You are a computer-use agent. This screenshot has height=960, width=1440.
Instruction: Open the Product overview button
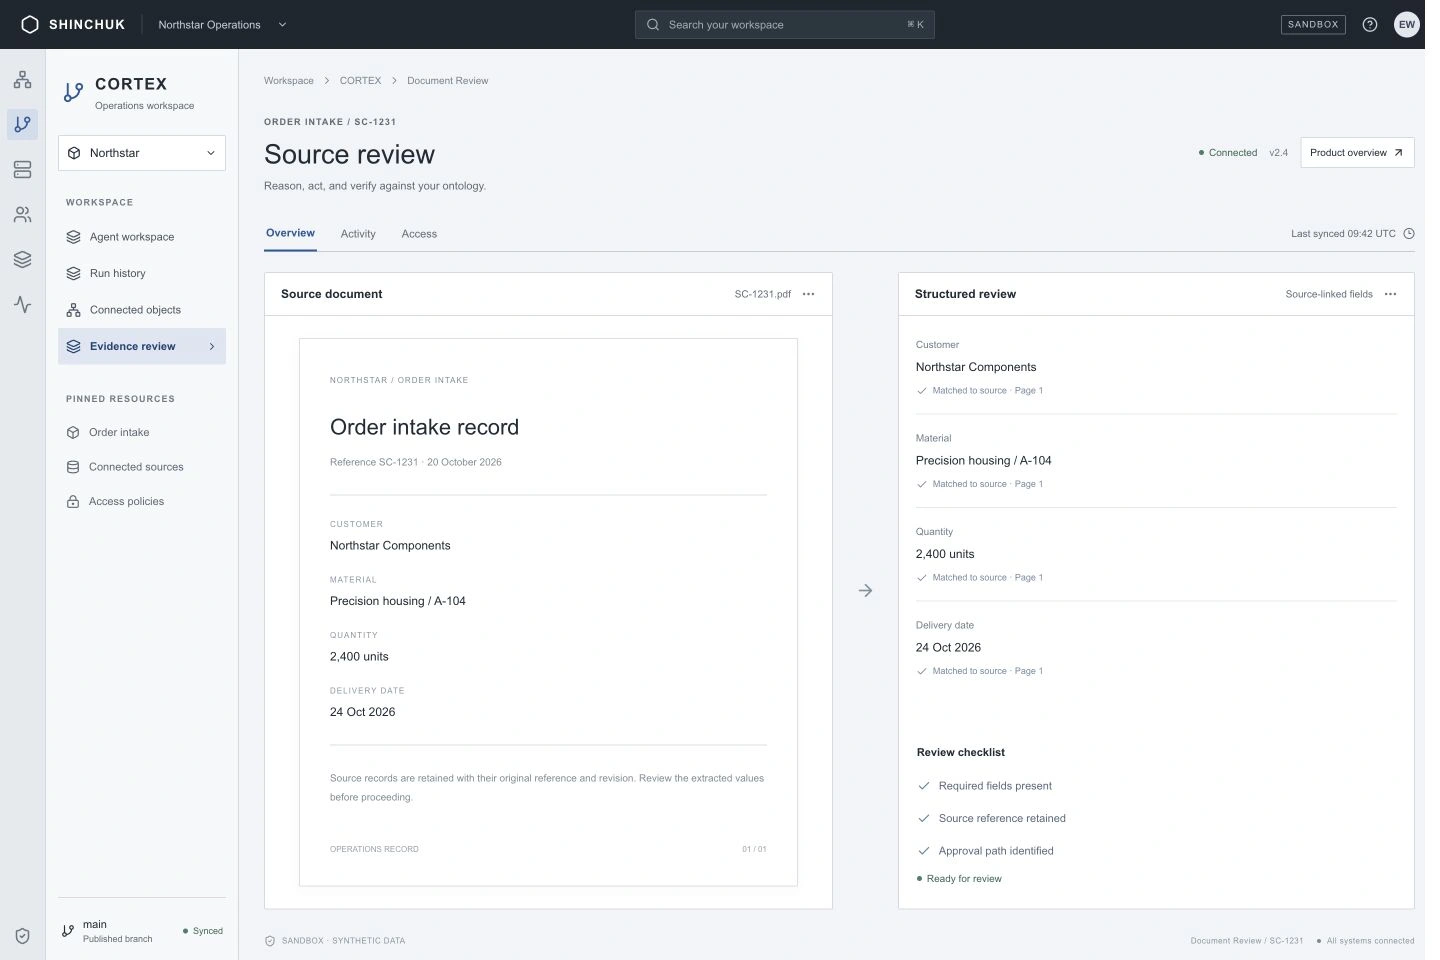1357,153
